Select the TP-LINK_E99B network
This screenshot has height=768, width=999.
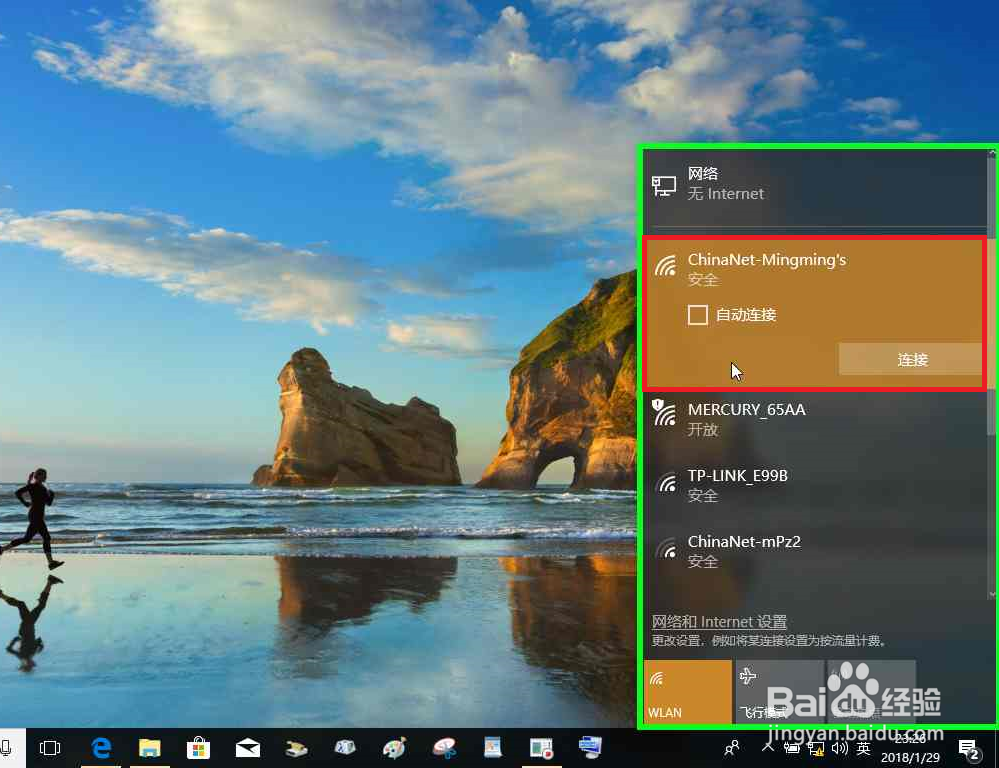[x=815, y=485]
